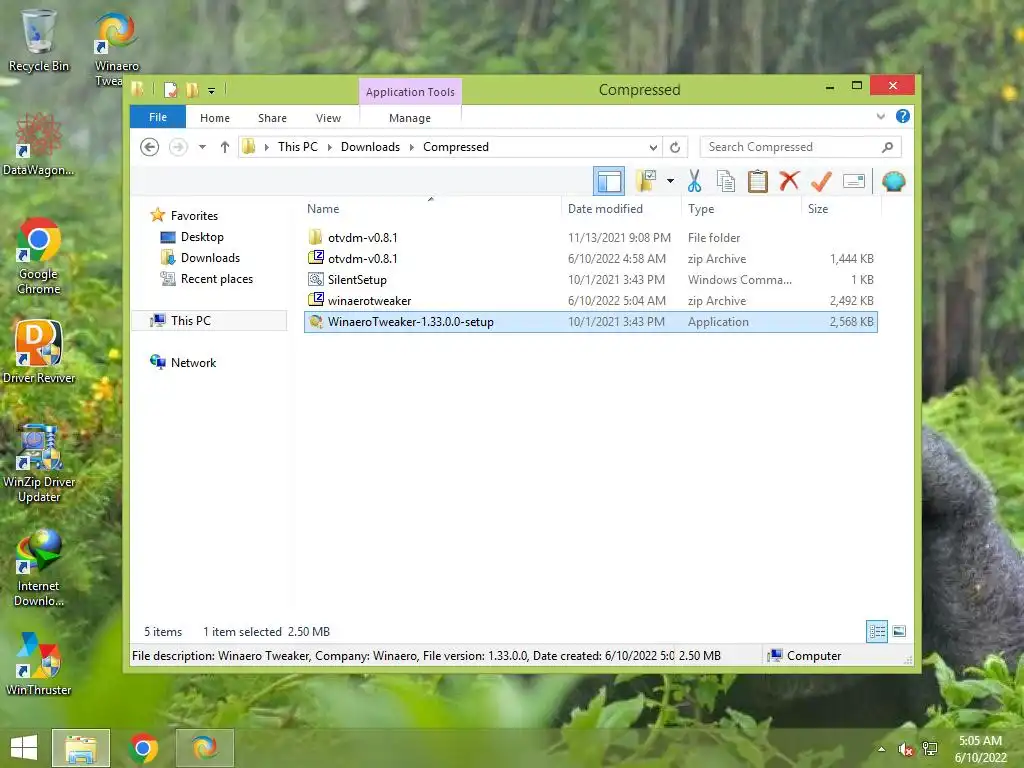Select the otvdm-v0.8.1 file folder

pyautogui.click(x=590, y=238)
